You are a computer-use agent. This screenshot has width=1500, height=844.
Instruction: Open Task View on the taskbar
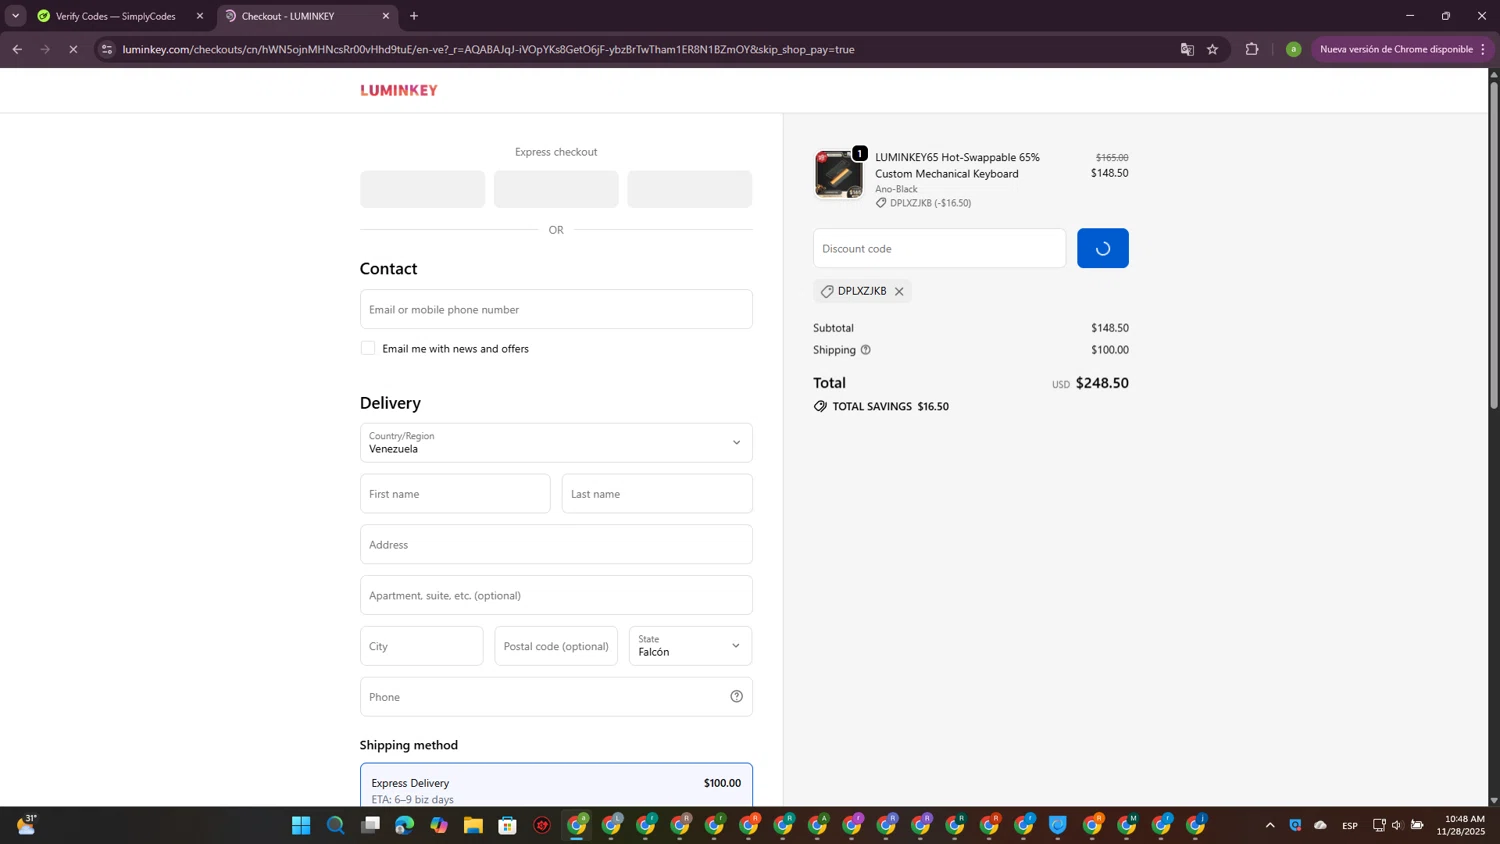(x=370, y=825)
